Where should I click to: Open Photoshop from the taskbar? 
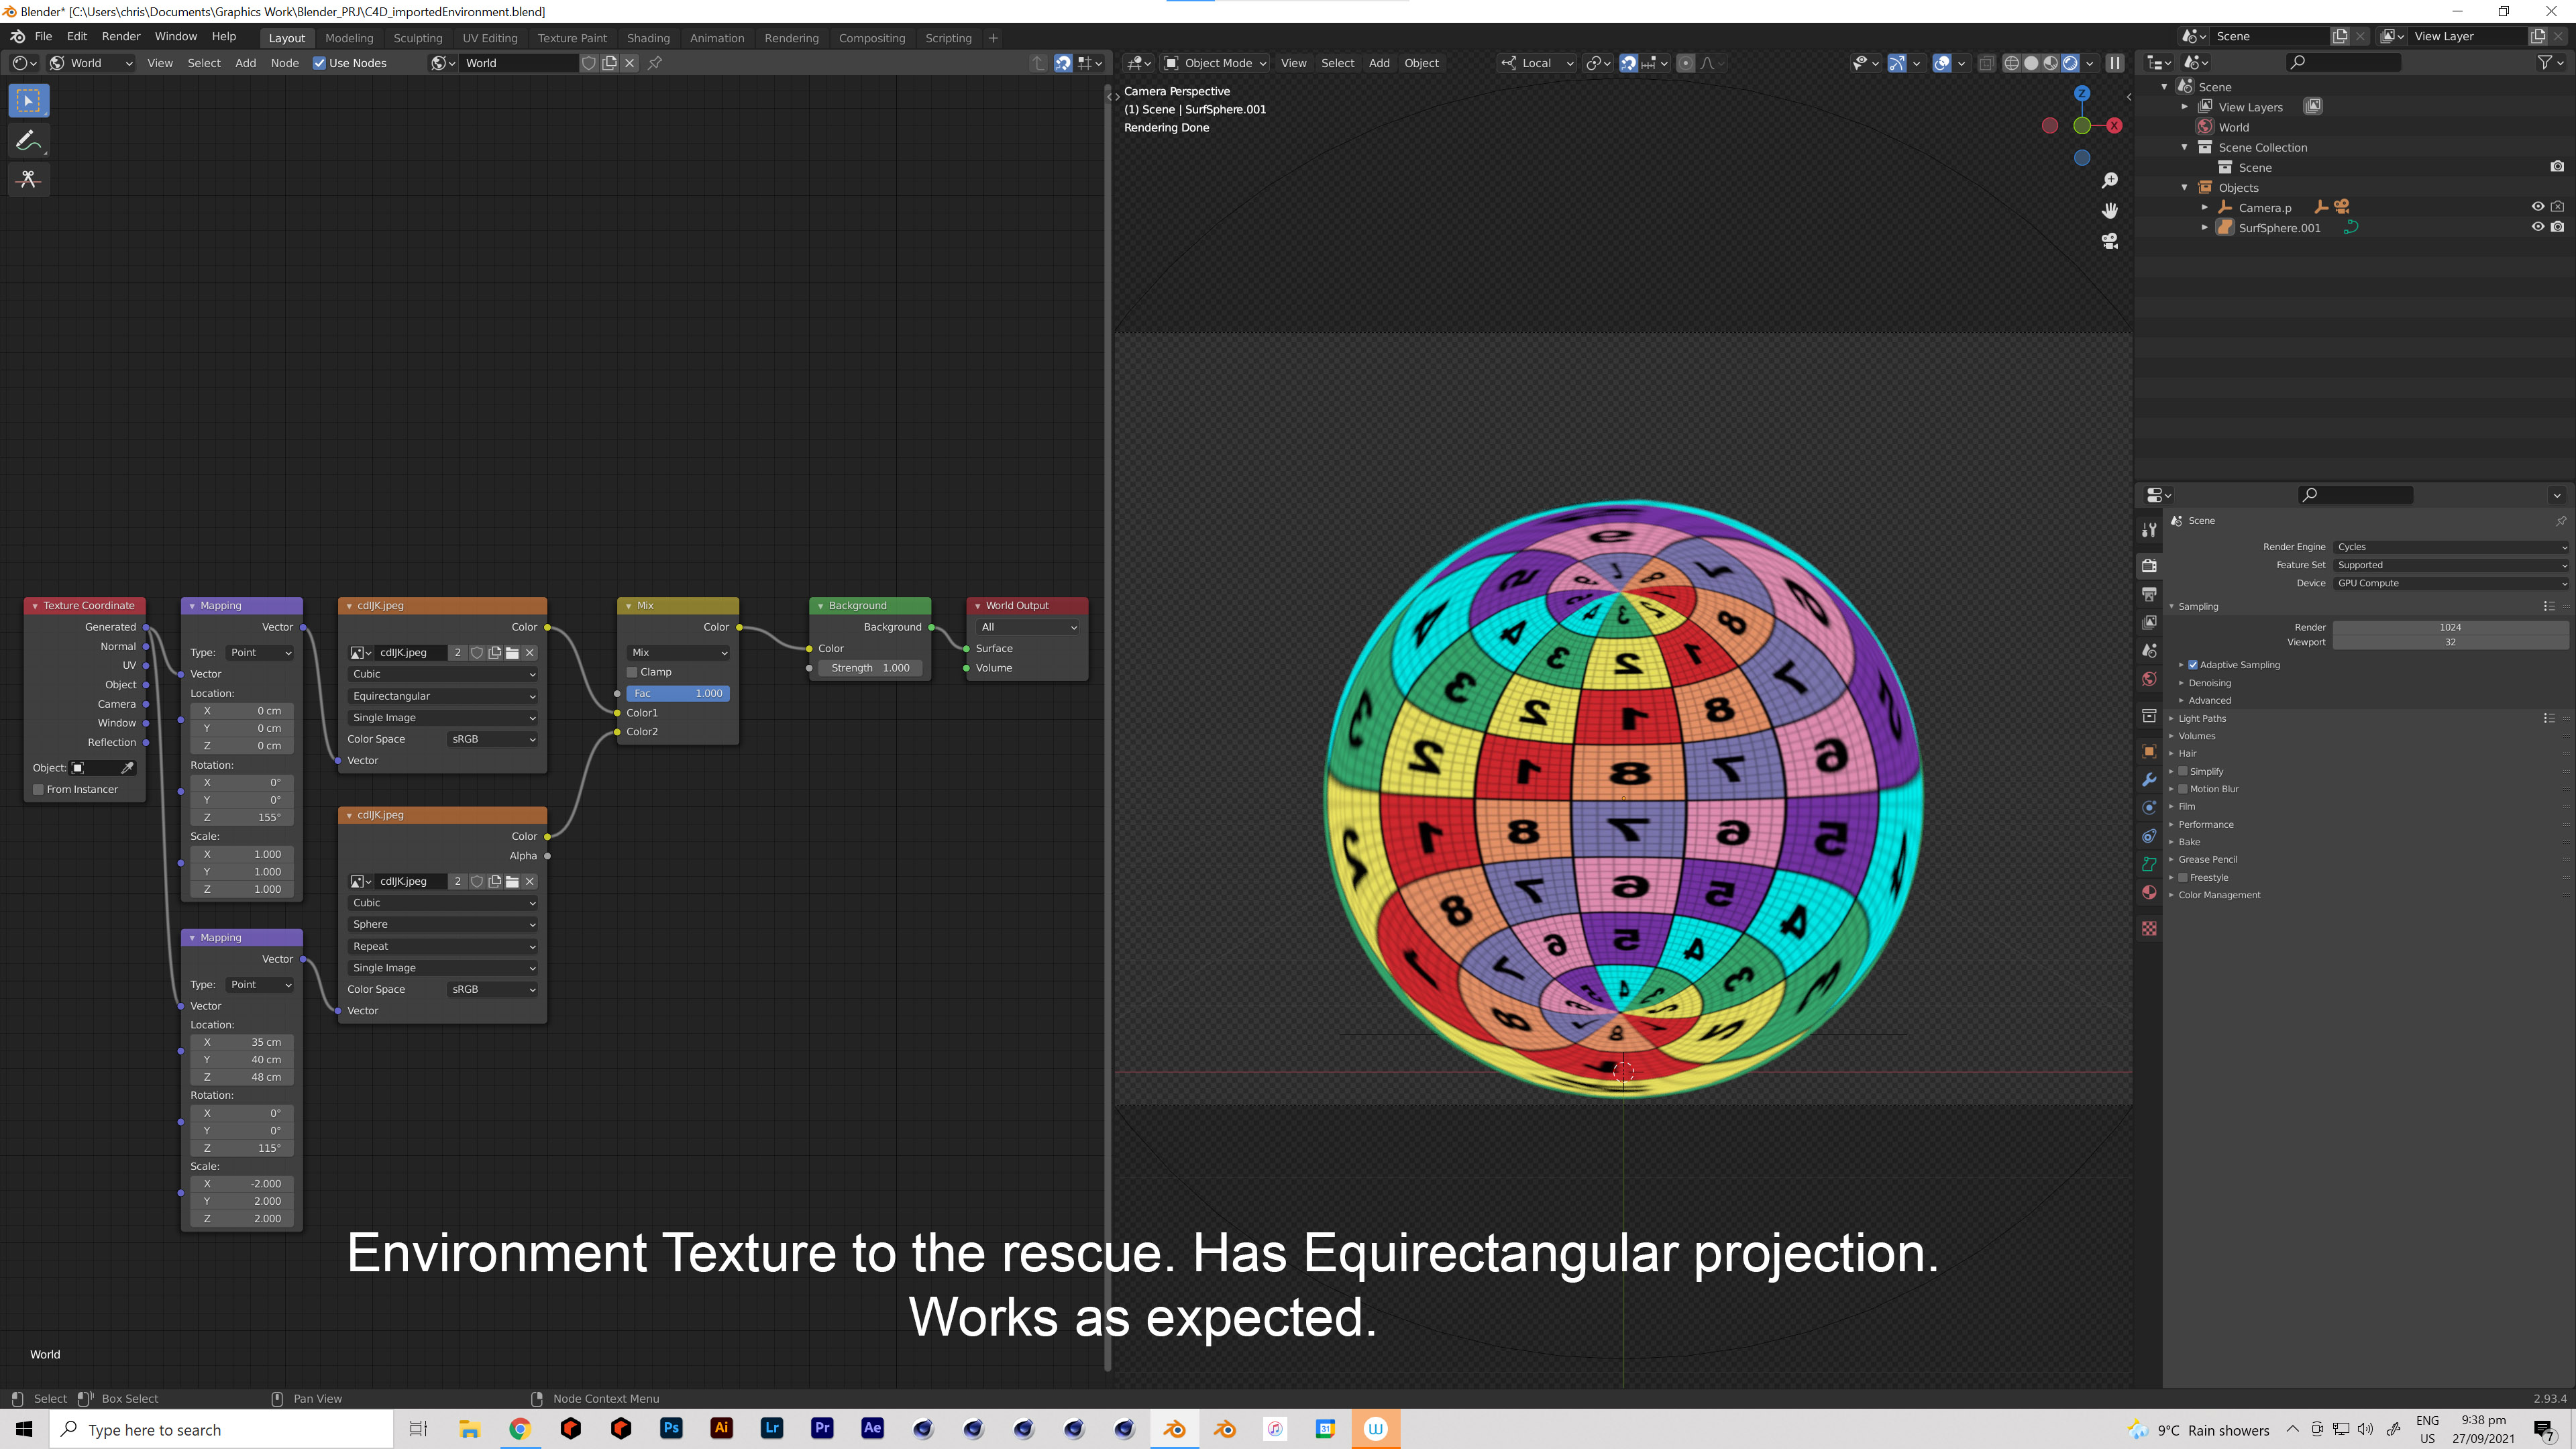click(x=671, y=1429)
